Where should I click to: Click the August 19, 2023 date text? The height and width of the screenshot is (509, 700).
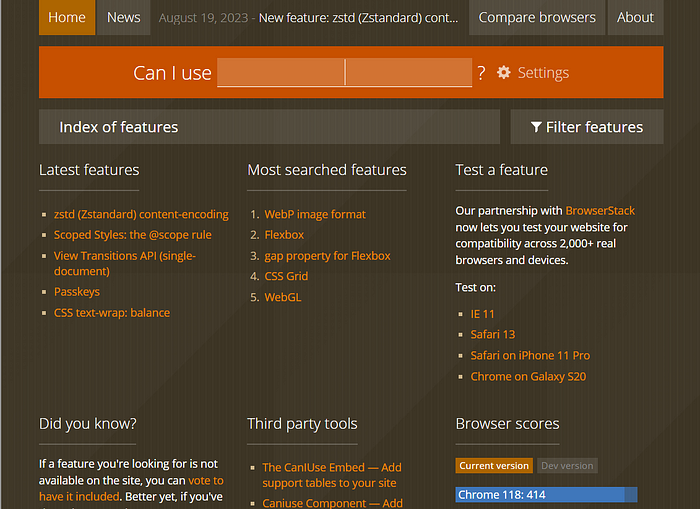point(203,18)
